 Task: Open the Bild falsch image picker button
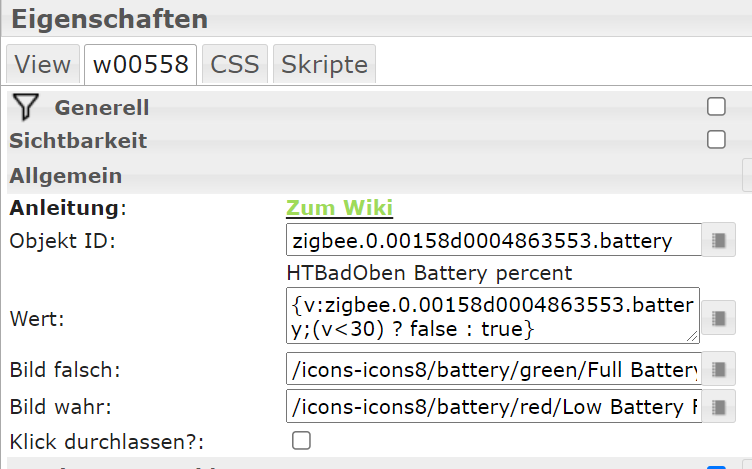(718, 370)
